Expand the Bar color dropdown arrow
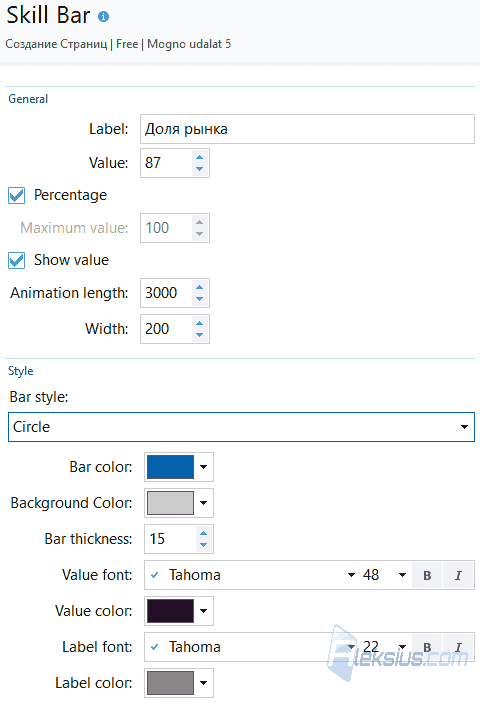 [203, 467]
